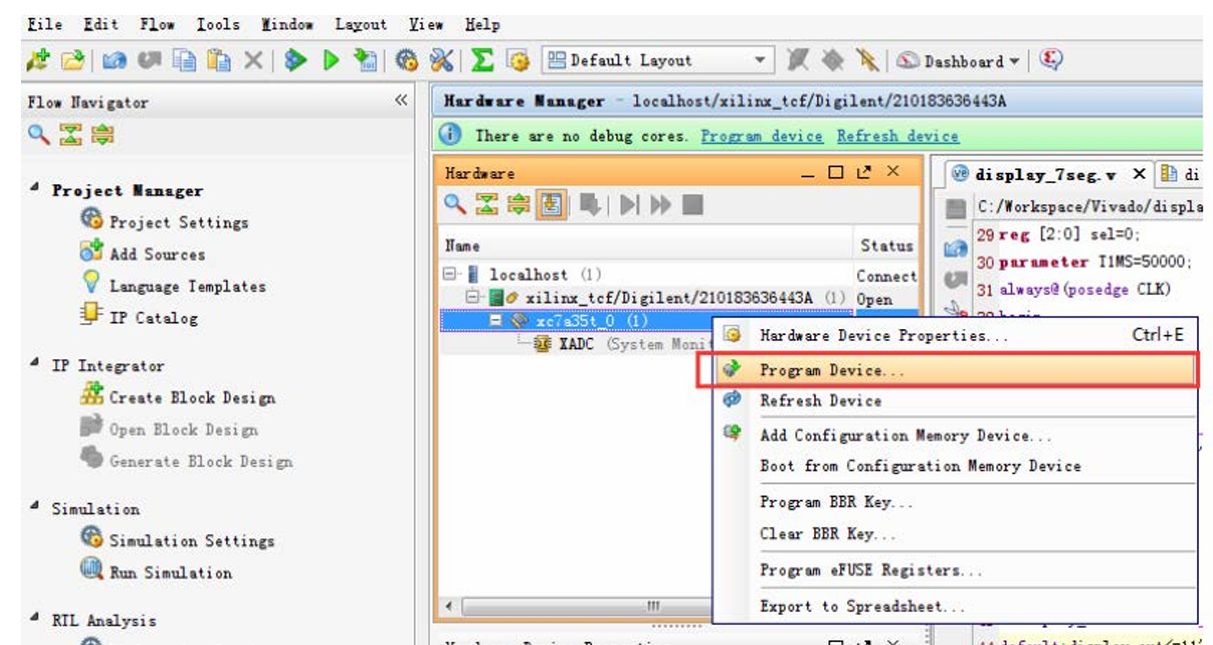Open Project Settings in Flow Navigator

point(165,222)
